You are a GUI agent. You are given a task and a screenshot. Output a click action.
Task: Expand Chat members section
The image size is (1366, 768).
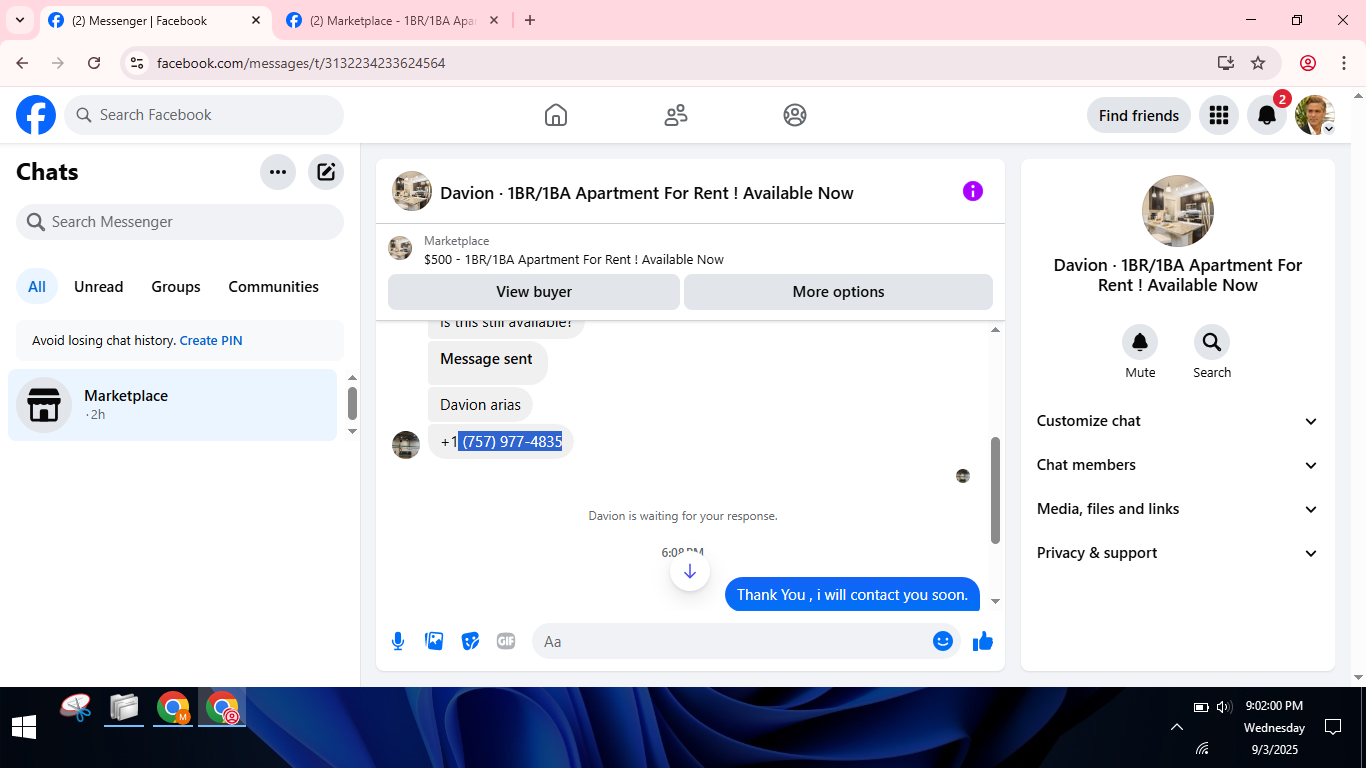[x=1178, y=465]
